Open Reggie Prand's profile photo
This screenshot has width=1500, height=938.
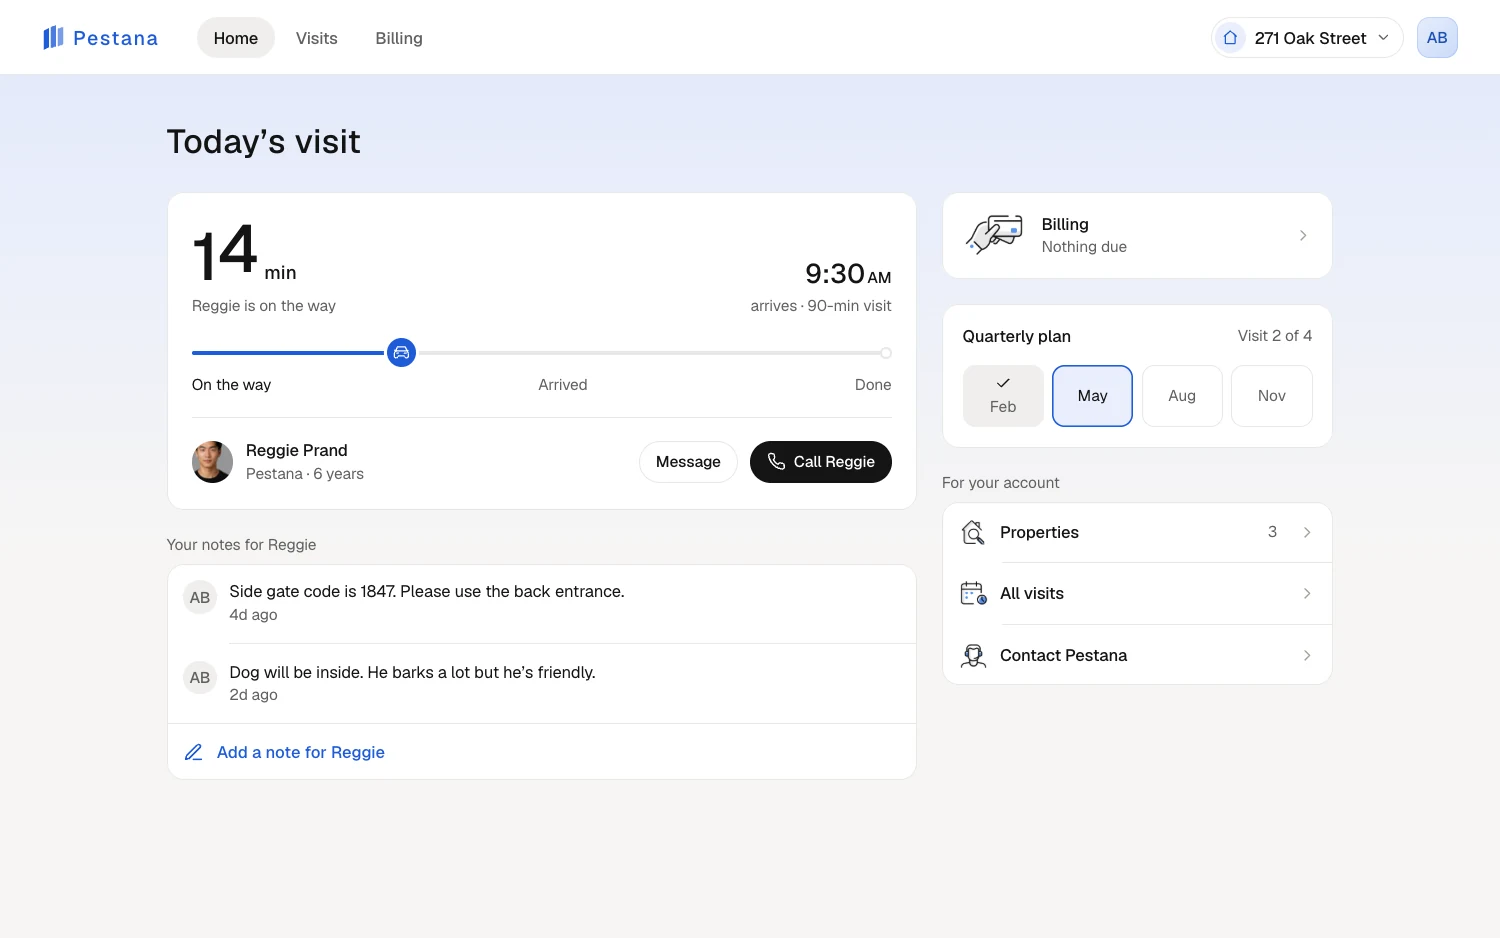[x=212, y=462]
